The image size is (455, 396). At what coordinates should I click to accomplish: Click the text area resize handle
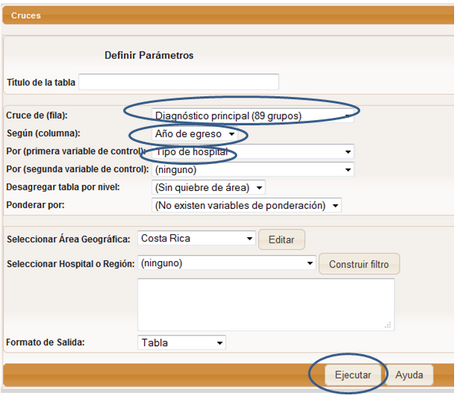click(x=388, y=325)
